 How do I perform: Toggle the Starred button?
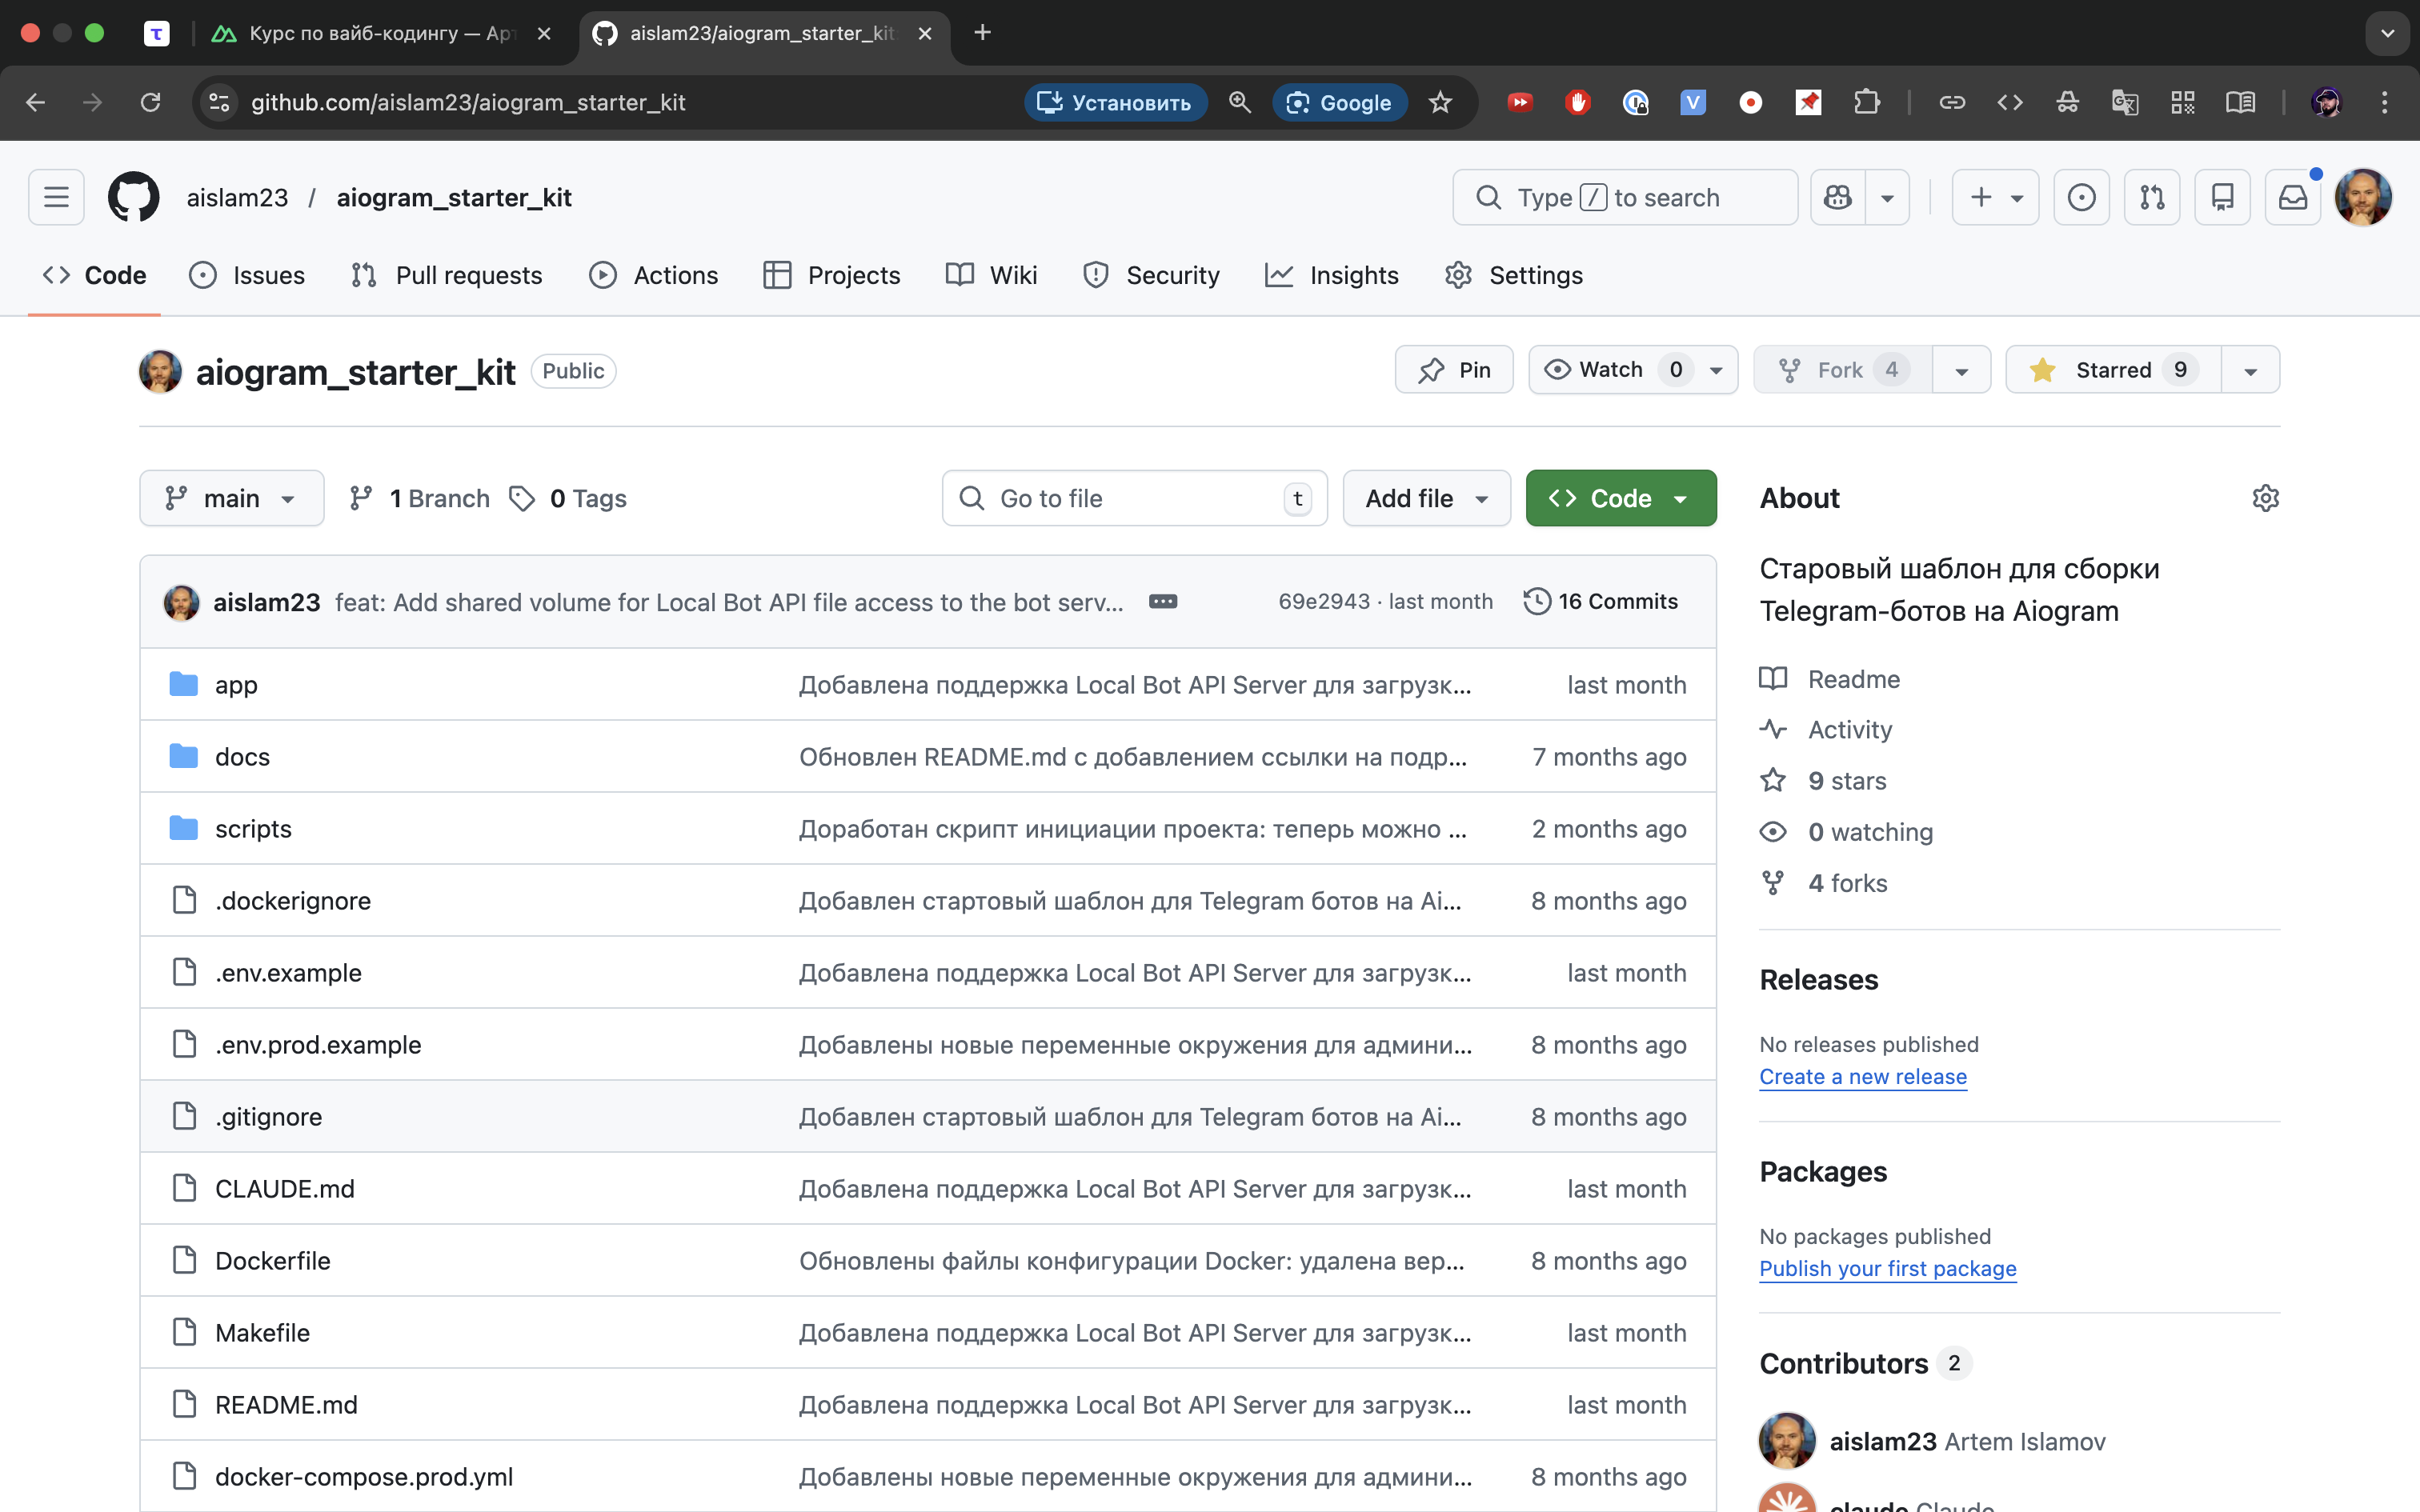[x=2113, y=370]
